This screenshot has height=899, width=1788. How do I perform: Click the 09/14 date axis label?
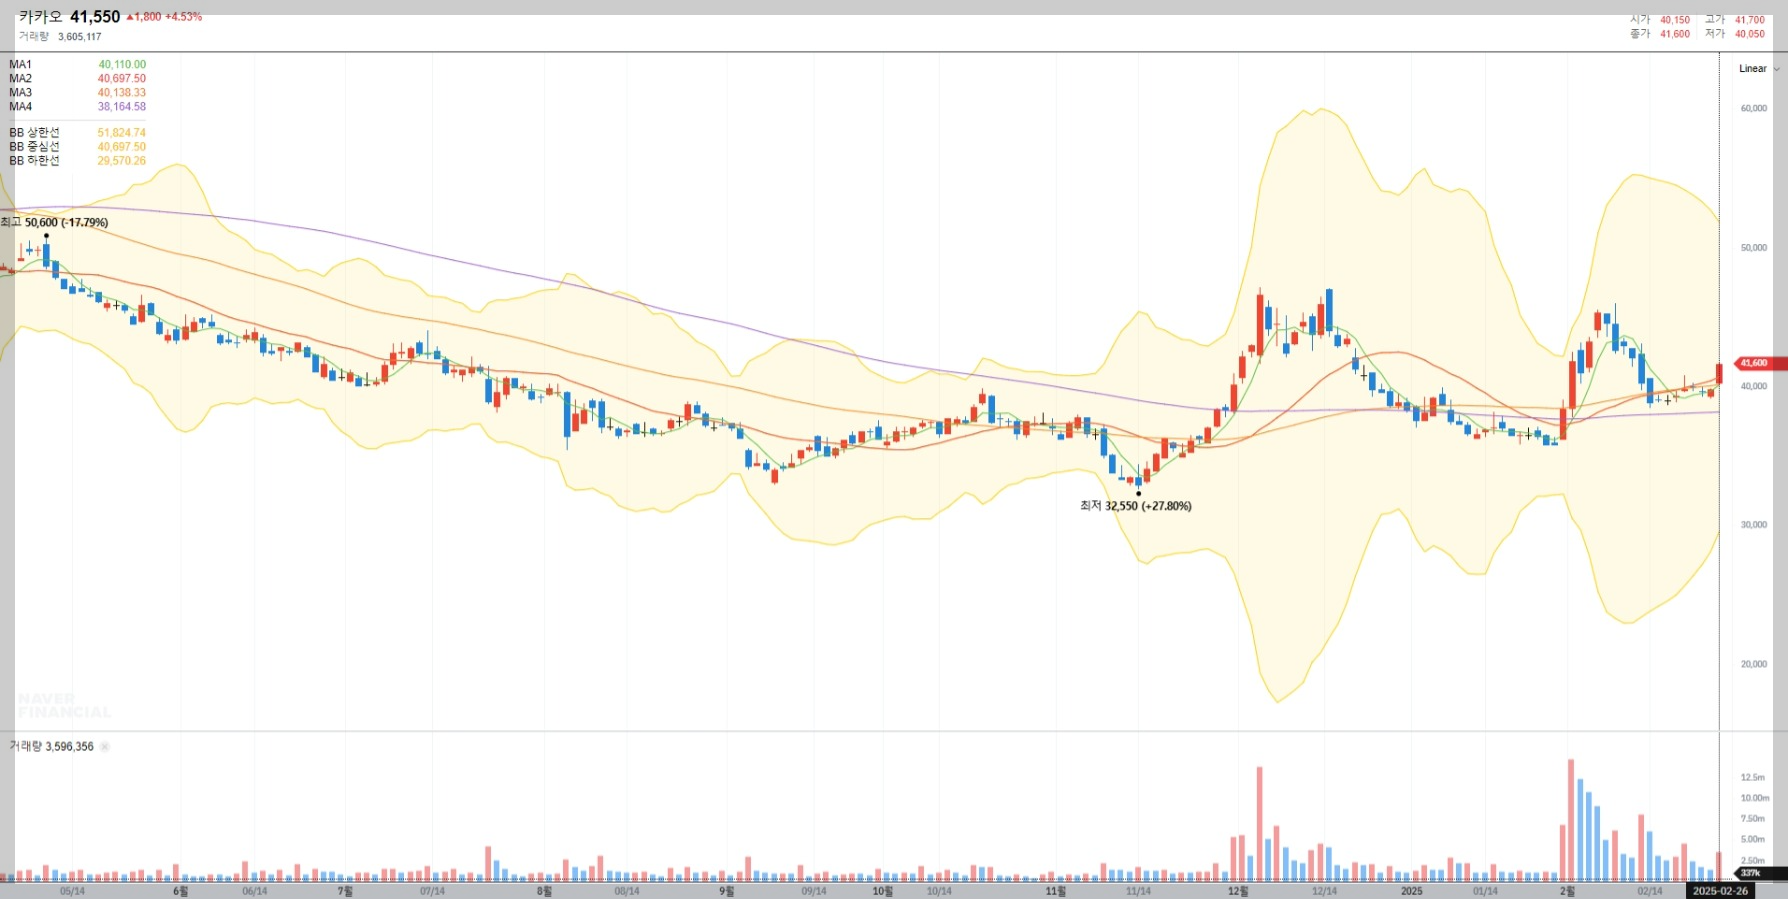[814, 891]
